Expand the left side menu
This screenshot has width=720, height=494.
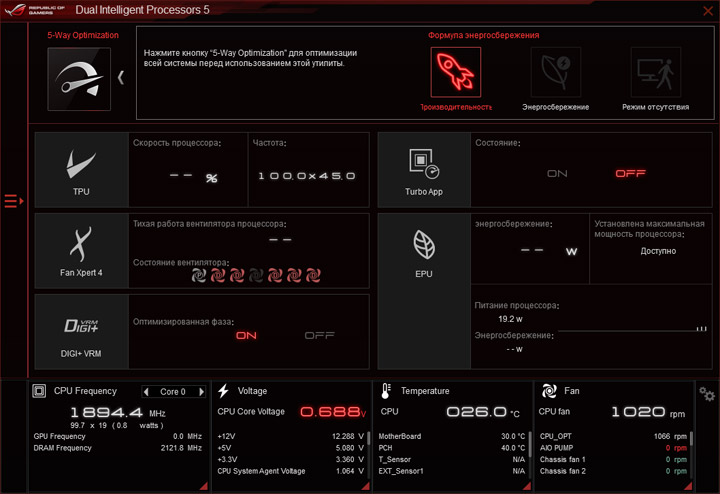pos(14,201)
